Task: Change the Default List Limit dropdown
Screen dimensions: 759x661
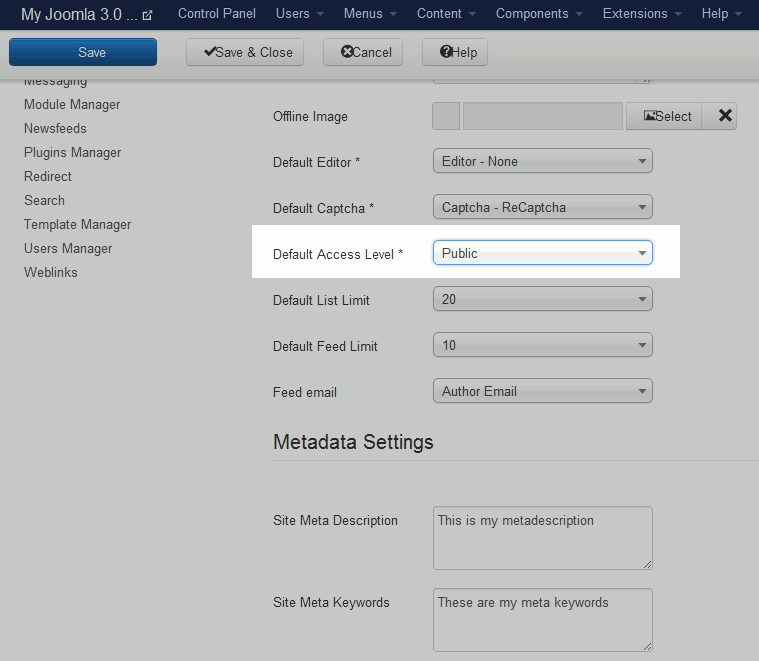Action: pyautogui.click(x=543, y=299)
